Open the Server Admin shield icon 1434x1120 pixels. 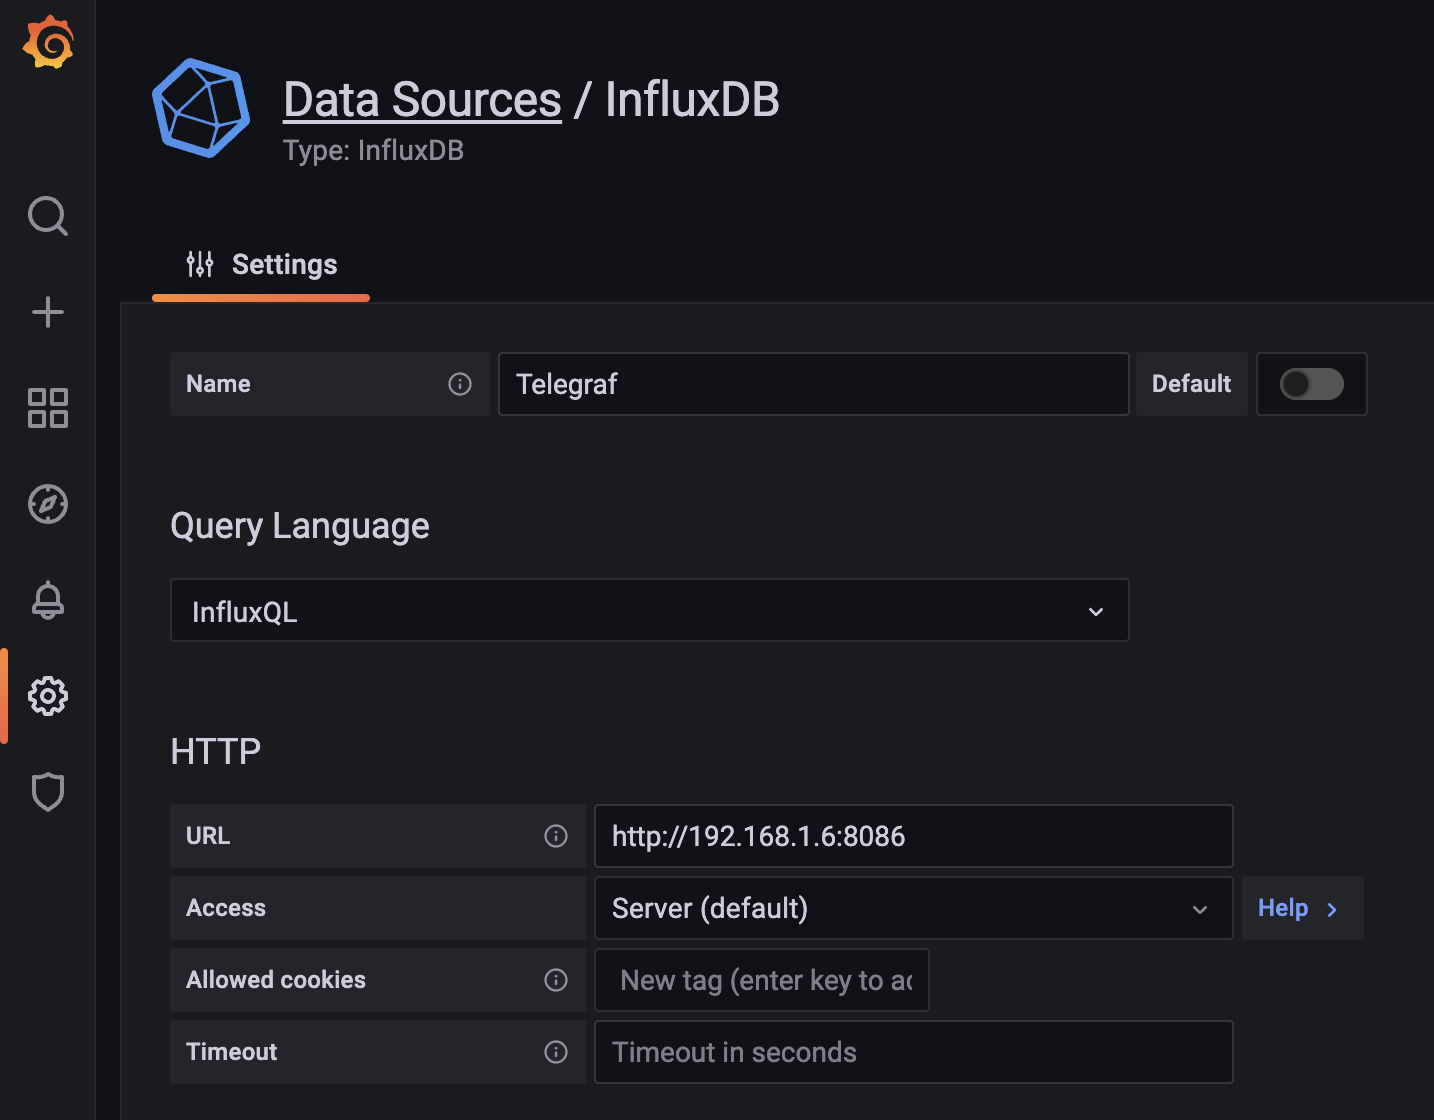48,792
